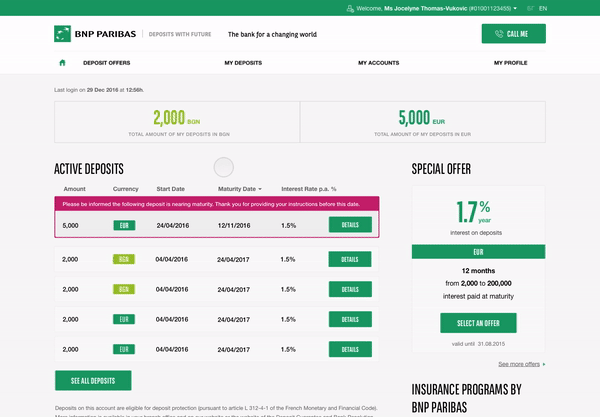Click the 24/04/2016 start date
Image resolution: width=600 pixels, height=417 pixels.
[x=173, y=226]
